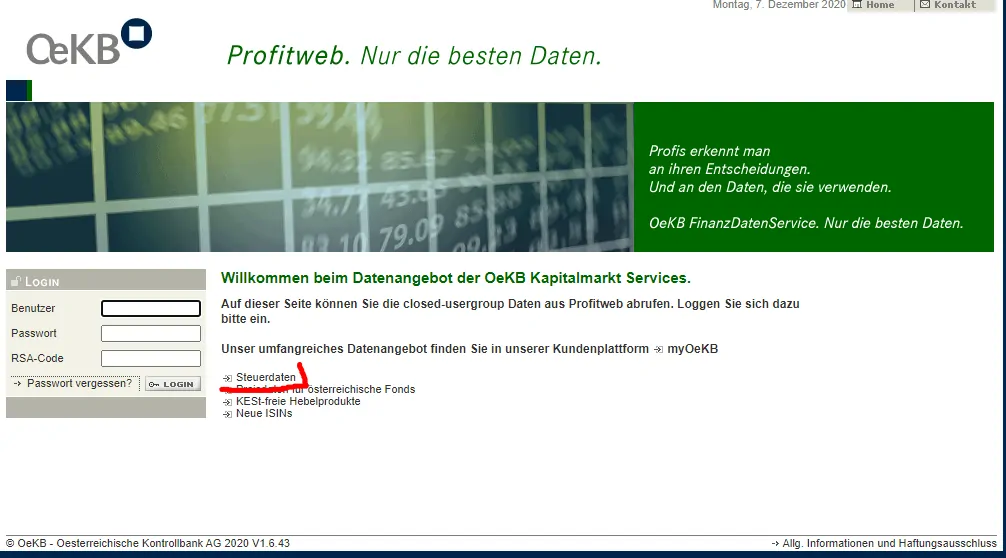1006x558 pixels.
Task: Focus the Passwort input field
Action: click(151, 334)
